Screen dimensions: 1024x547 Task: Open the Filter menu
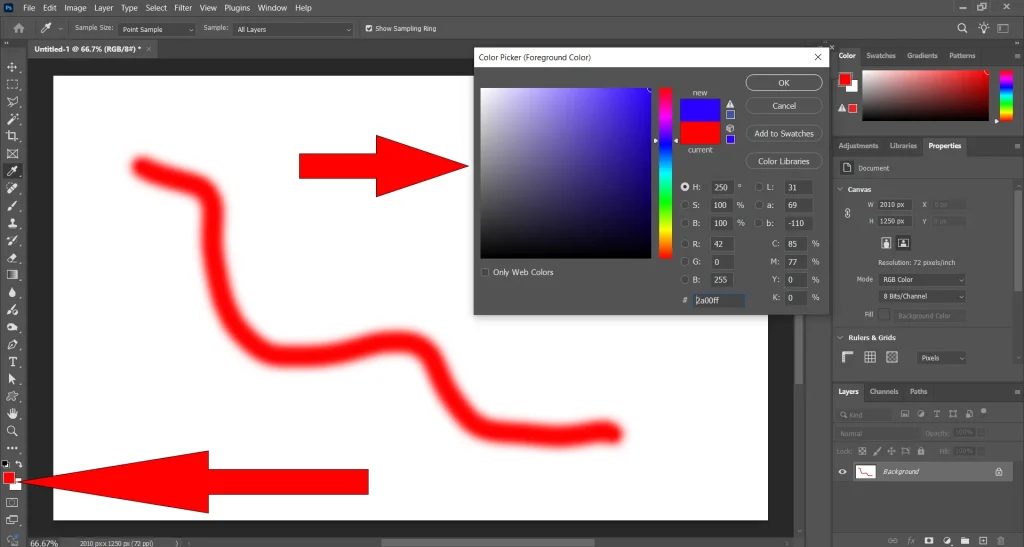tap(183, 8)
